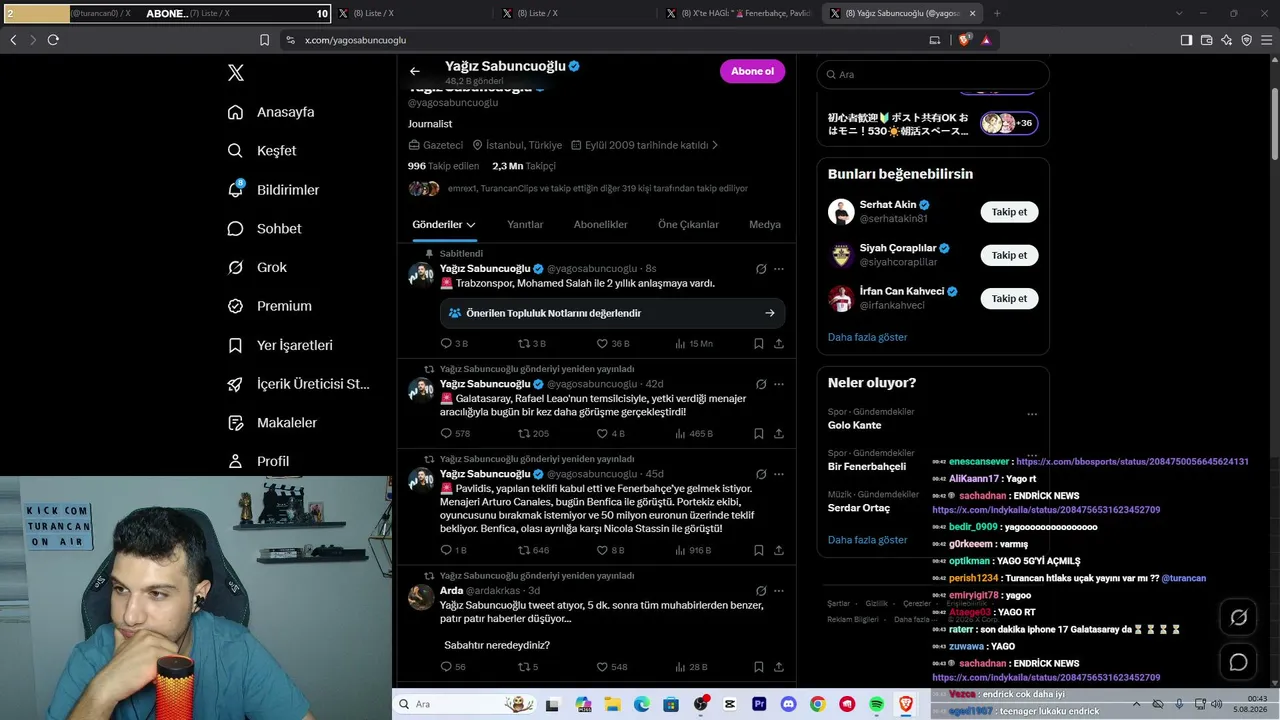Bookmark the Pavlidis tweet
Image resolution: width=1280 pixels, height=720 pixels.
759,550
